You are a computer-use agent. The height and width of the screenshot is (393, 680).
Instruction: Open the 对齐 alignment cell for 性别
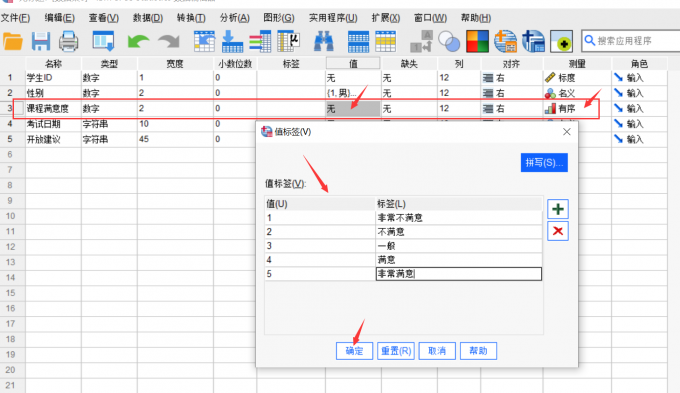point(512,93)
